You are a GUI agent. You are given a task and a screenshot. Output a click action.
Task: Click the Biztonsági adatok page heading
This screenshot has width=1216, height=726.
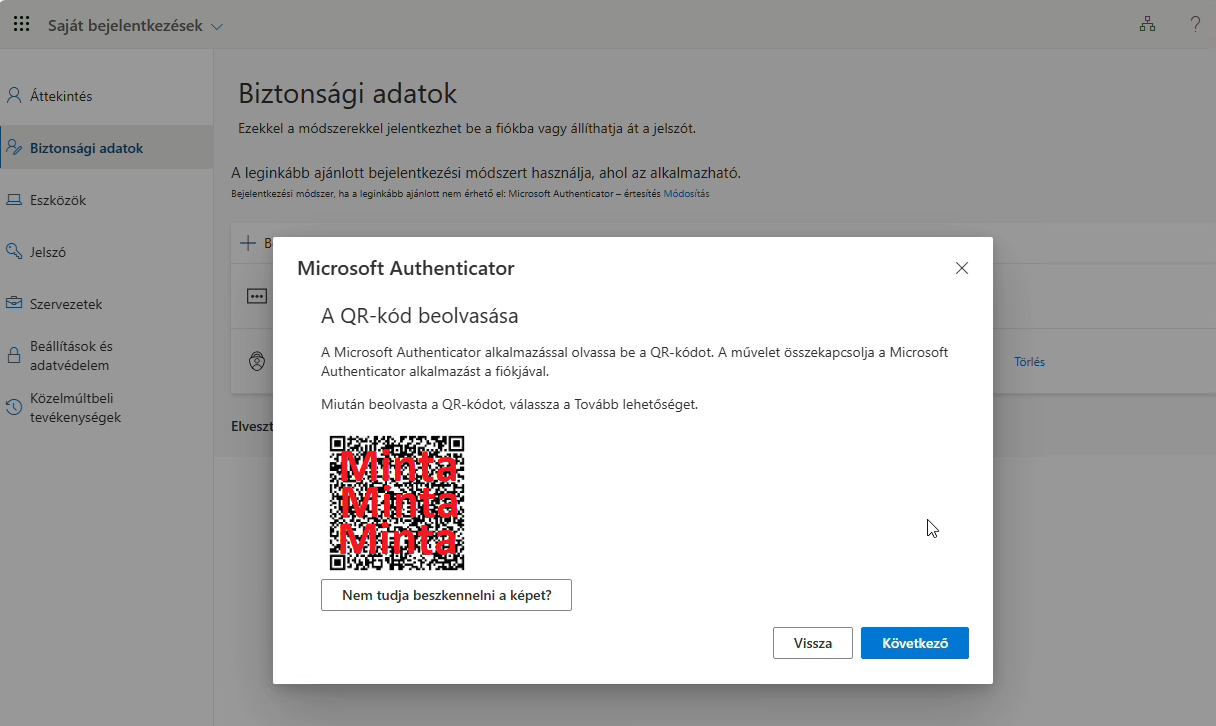click(x=348, y=94)
